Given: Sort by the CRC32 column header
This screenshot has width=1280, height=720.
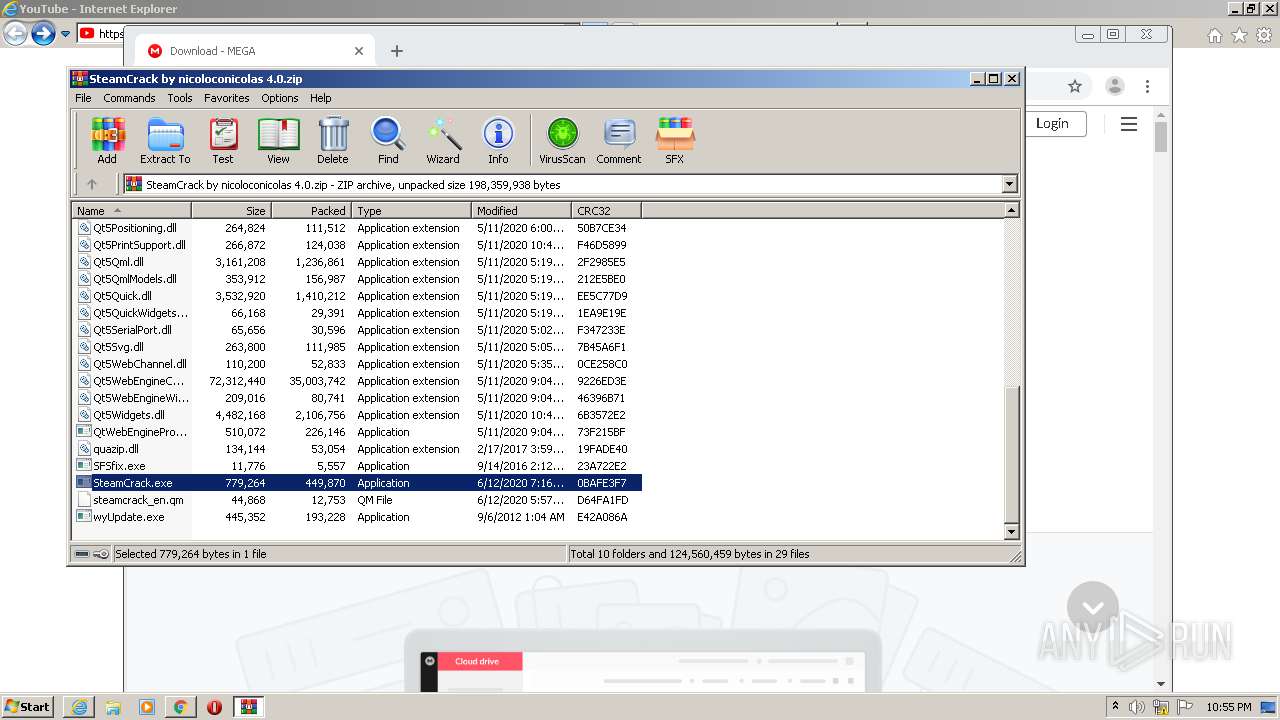Looking at the screenshot, I should pos(606,211).
